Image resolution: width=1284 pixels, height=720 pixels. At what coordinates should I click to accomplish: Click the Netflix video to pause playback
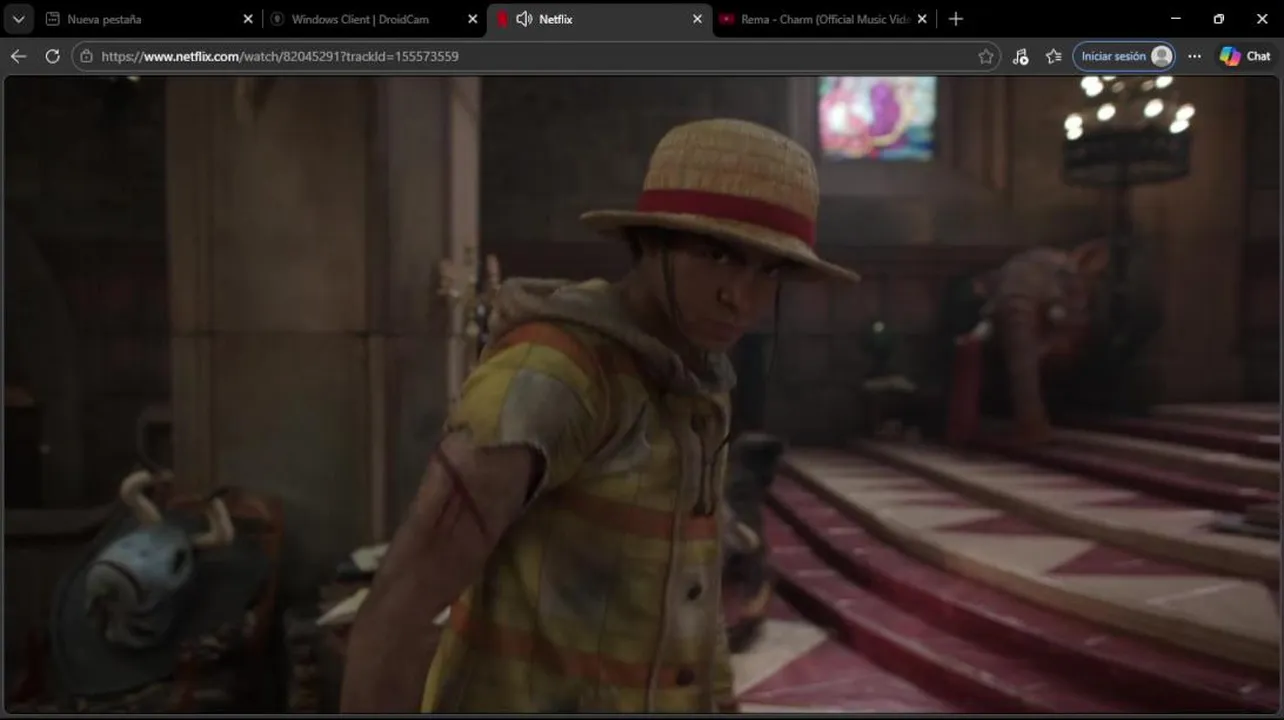642,395
